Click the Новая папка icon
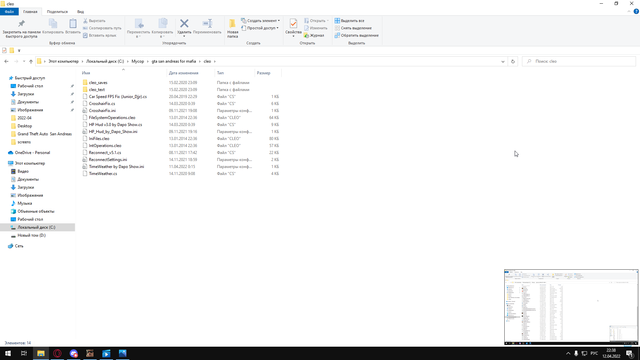The image size is (640, 360). tap(232, 24)
